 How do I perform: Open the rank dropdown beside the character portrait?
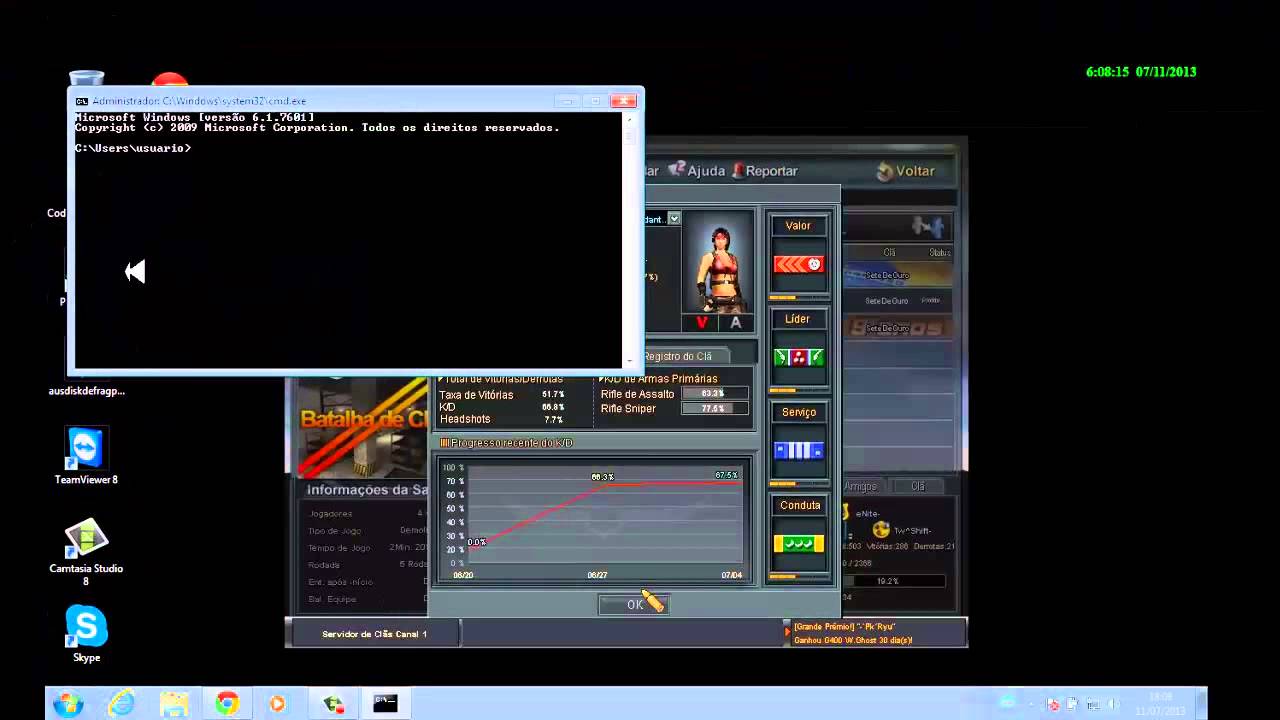coord(674,218)
